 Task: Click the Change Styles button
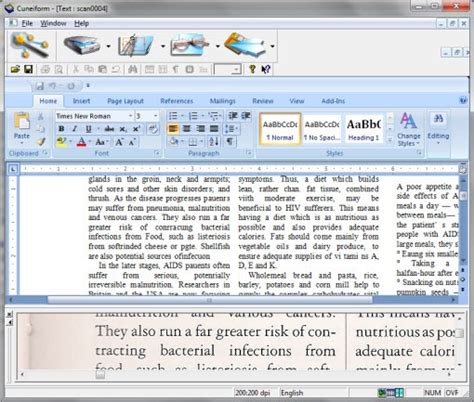click(409, 129)
